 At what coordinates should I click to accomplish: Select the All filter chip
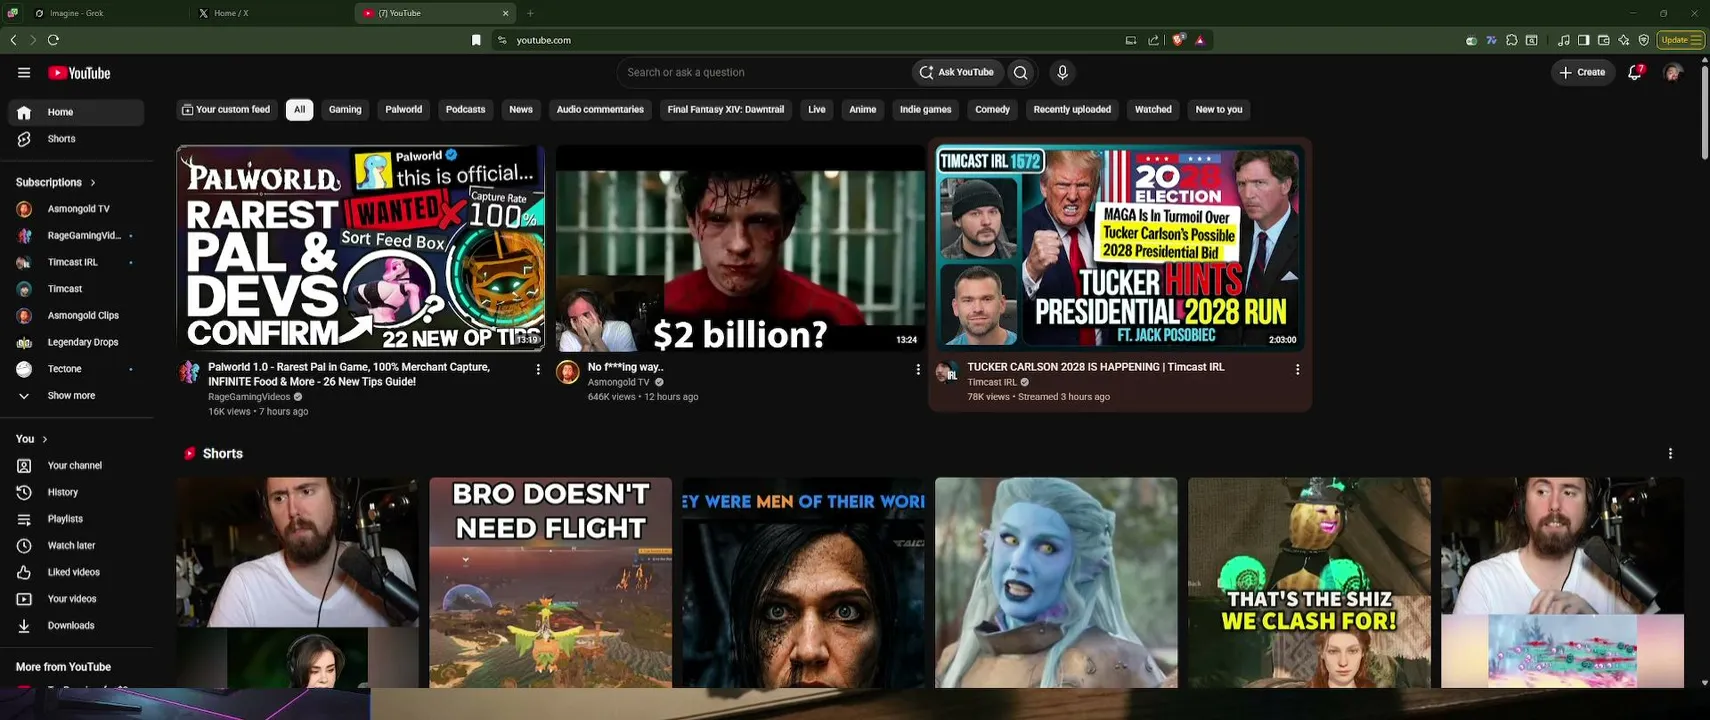(299, 110)
